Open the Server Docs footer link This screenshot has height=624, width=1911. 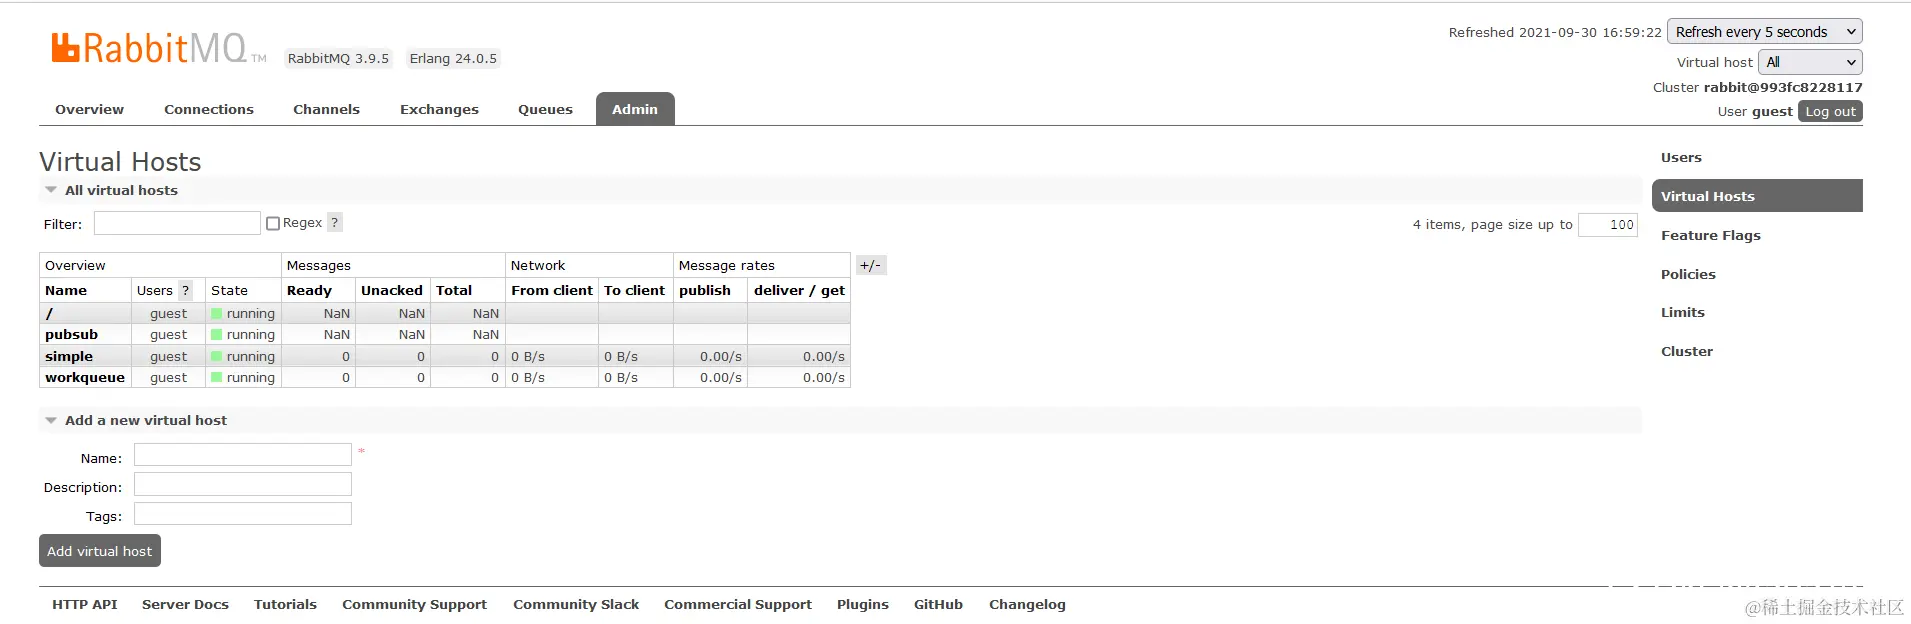(185, 604)
